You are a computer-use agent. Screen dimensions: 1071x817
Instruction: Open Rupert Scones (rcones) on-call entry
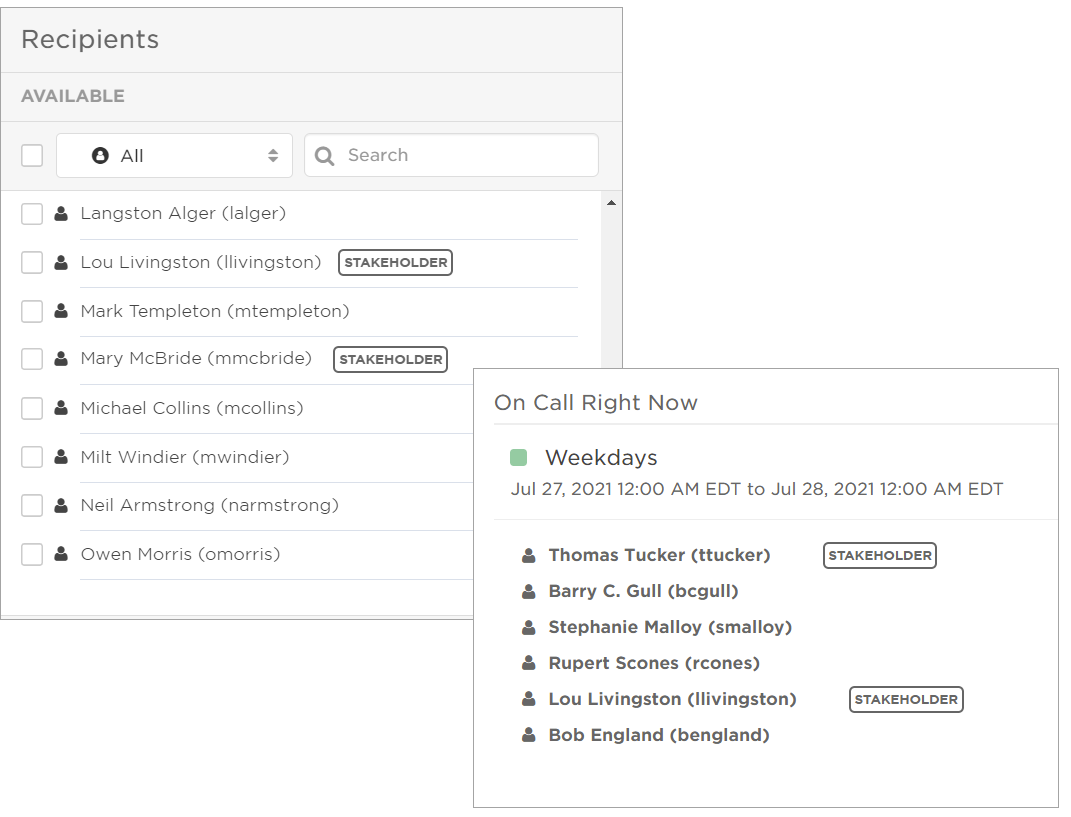point(654,663)
